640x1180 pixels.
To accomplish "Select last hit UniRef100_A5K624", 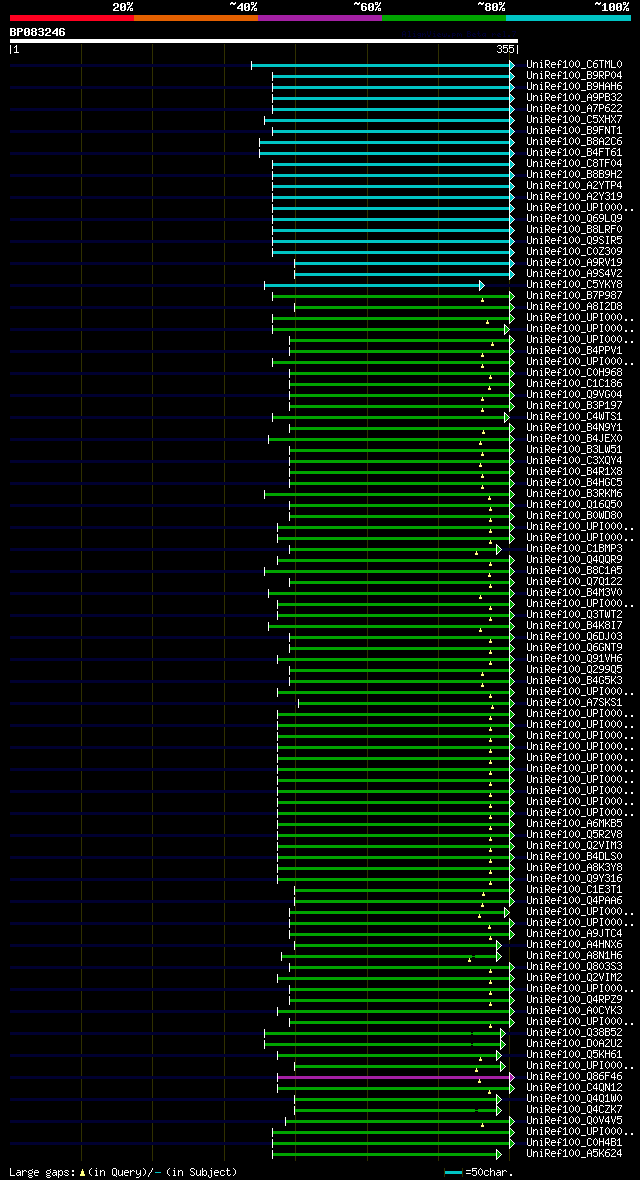I will pyautogui.click(x=574, y=1154).
